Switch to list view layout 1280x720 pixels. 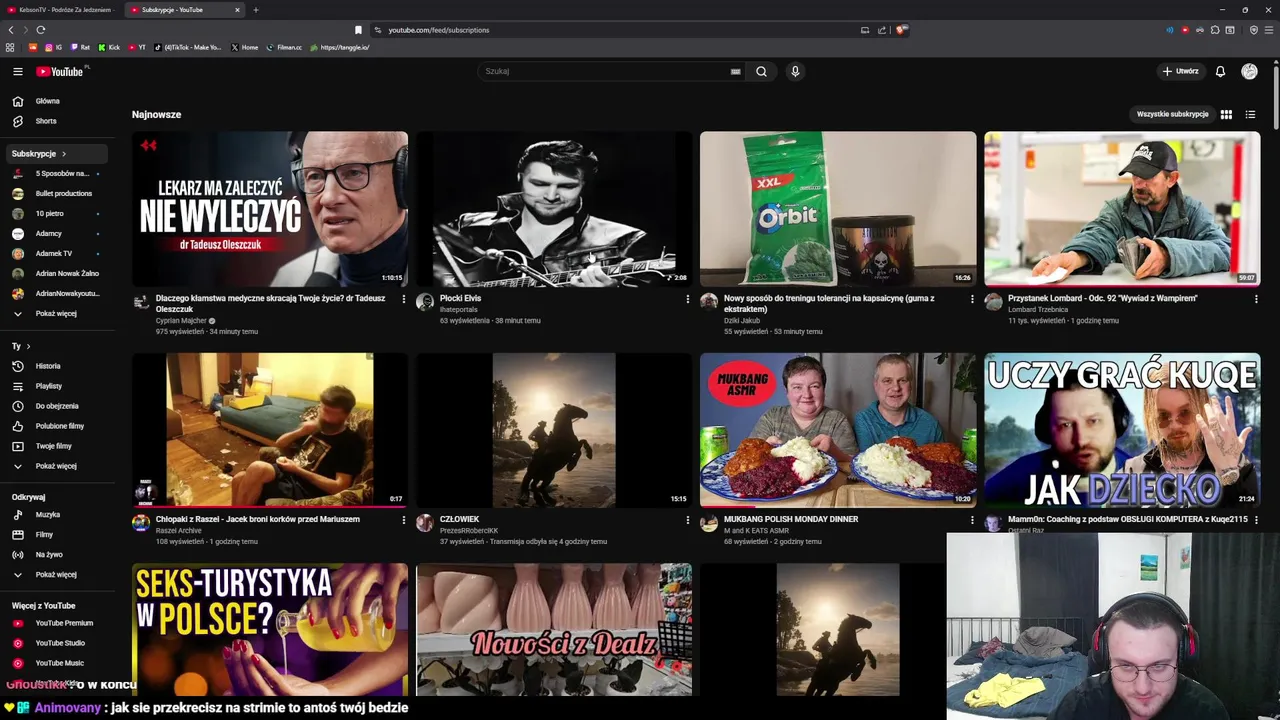pyautogui.click(x=1250, y=114)
